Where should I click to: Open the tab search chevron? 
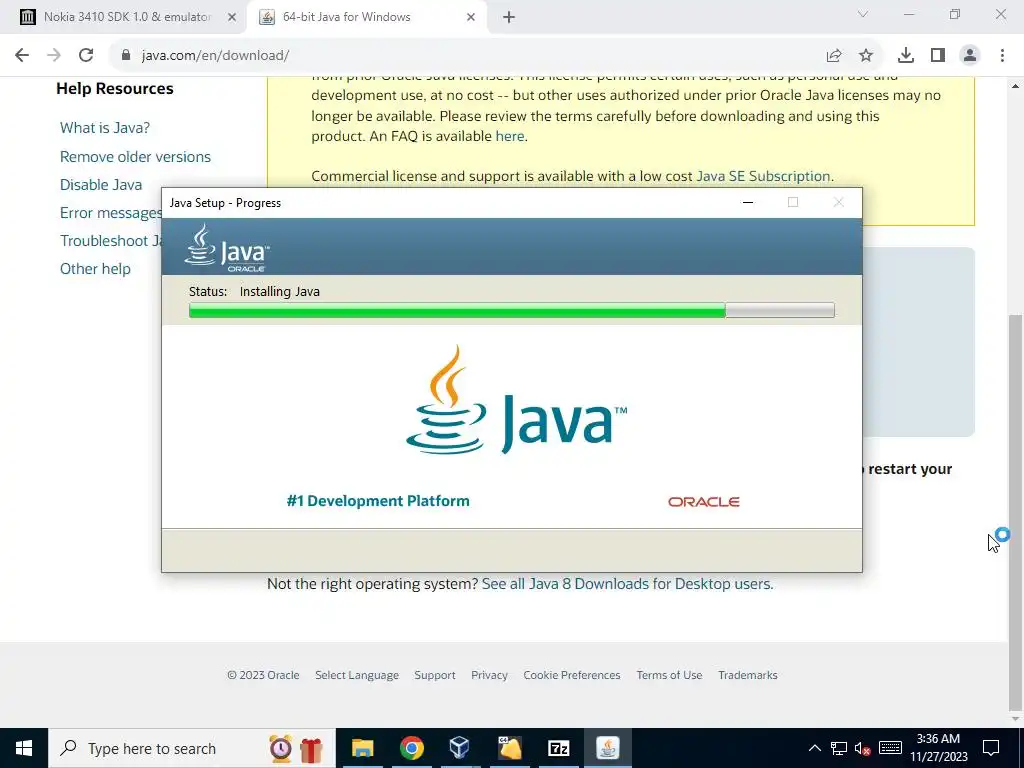pyautogui.click(x=863, y=14)
